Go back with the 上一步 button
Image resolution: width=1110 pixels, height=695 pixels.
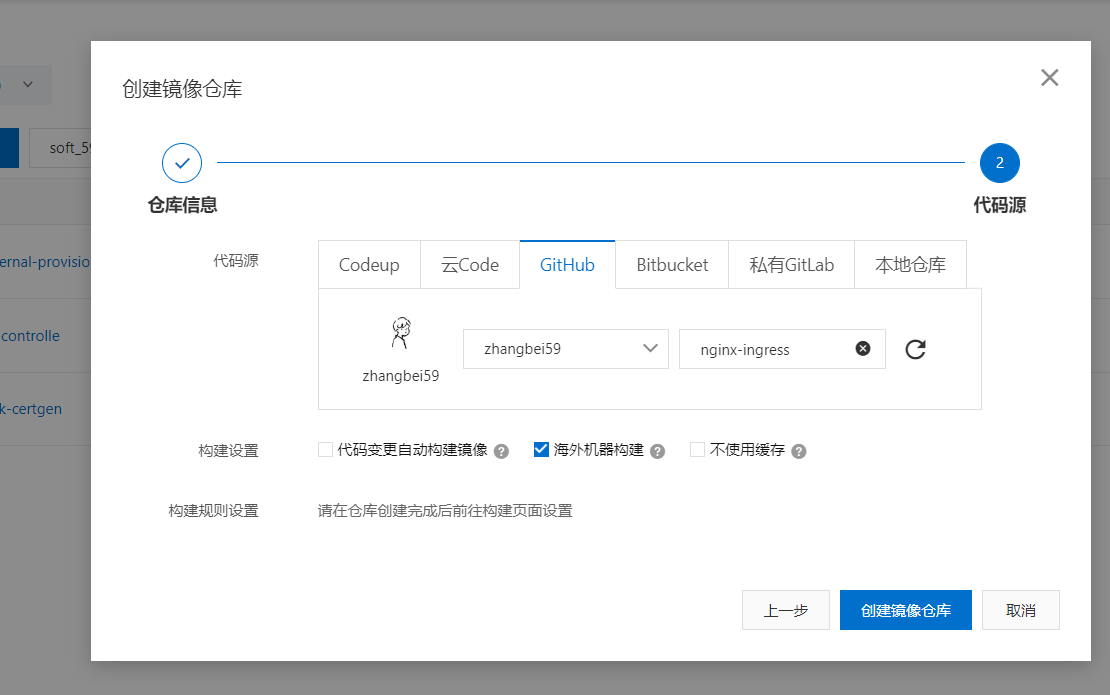tap(785, 610)
